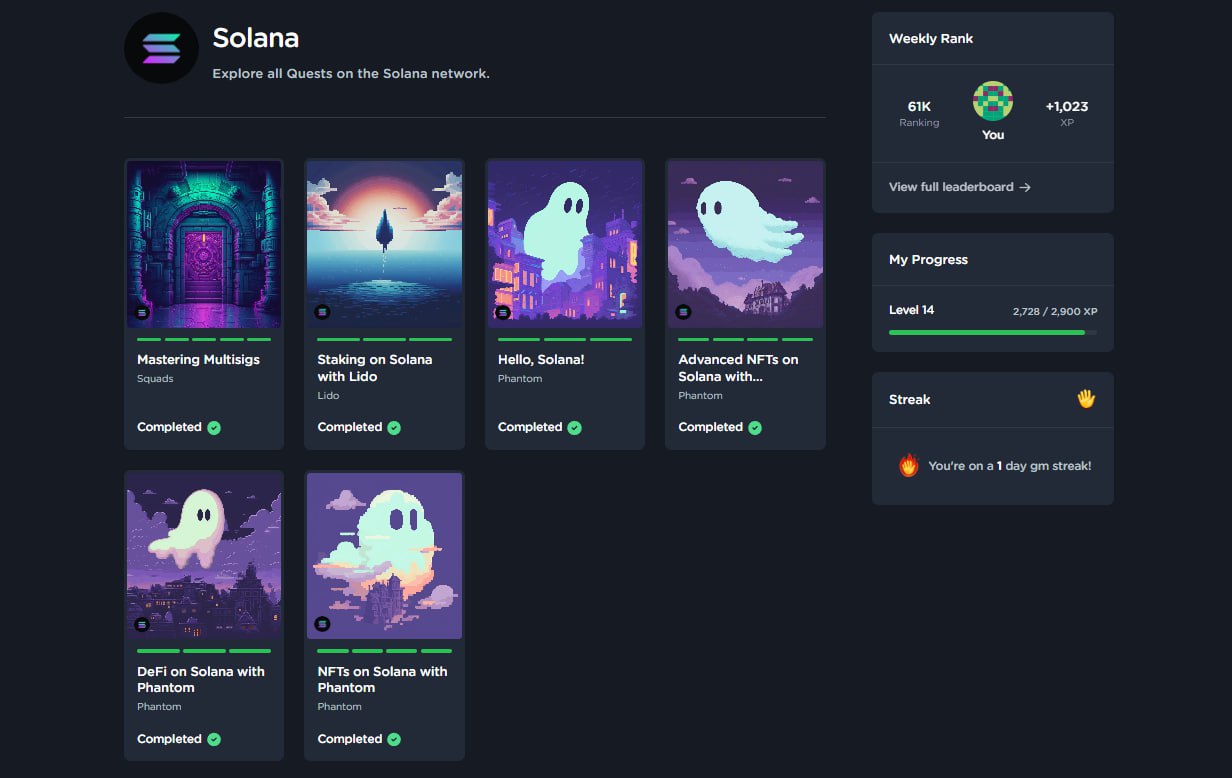This screenshot has width=1232, height=778.
Task: Click the green check on Staking on Solana card
Action: coord(394,428)
